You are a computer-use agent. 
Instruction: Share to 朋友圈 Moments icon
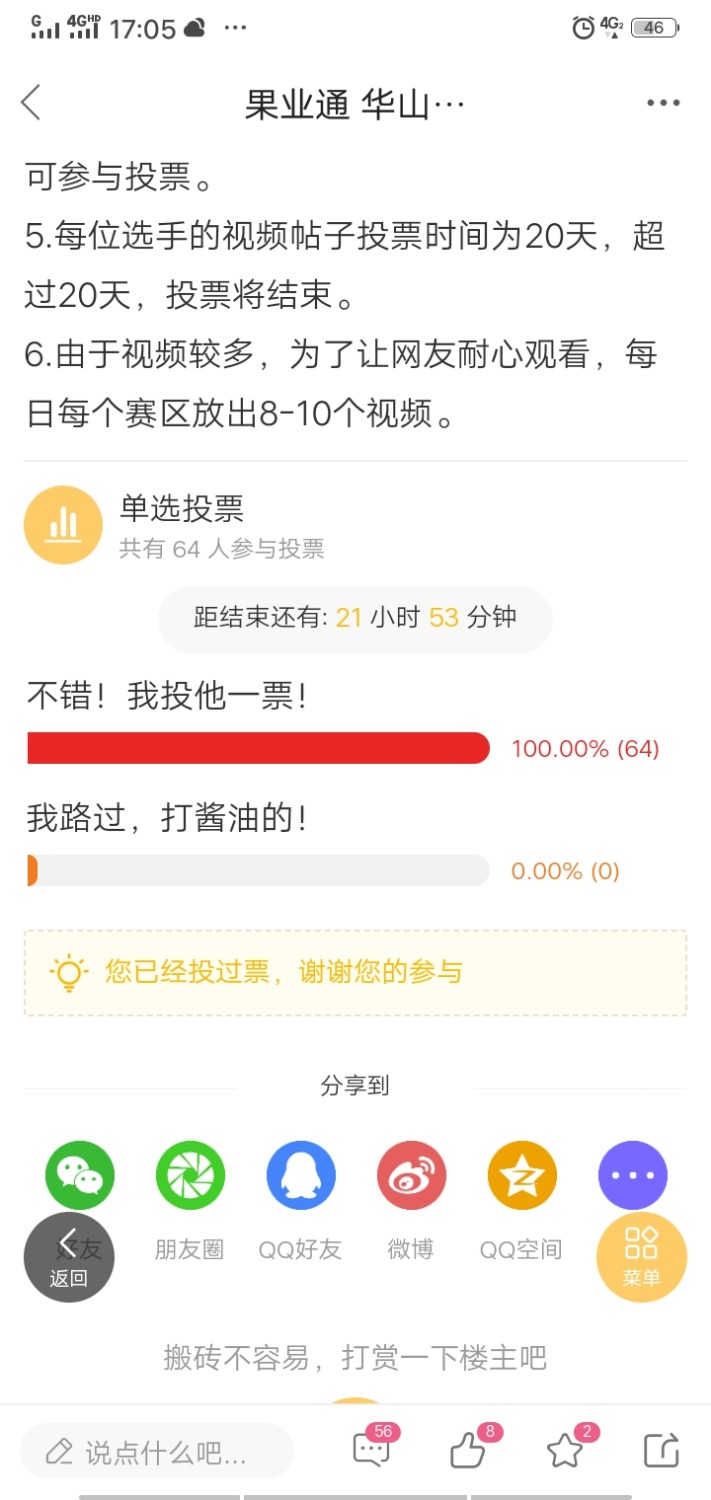pyautogui.click(x=190, y=1175)
